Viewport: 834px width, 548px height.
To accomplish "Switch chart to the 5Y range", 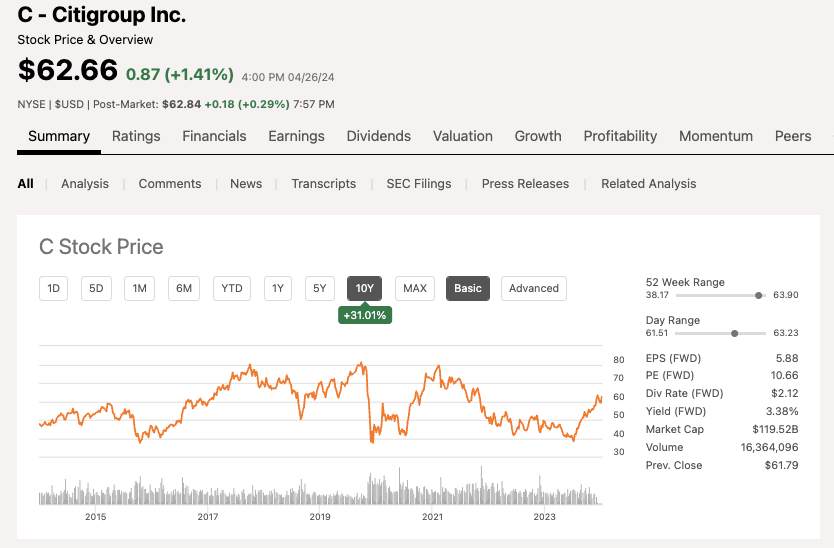I will click(320, 288).
